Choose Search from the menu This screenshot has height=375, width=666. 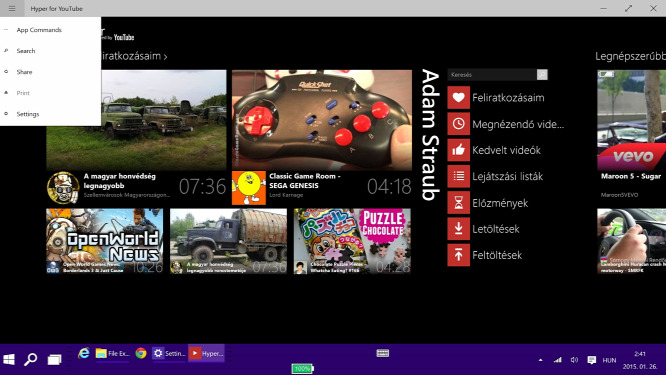(51, 51)
